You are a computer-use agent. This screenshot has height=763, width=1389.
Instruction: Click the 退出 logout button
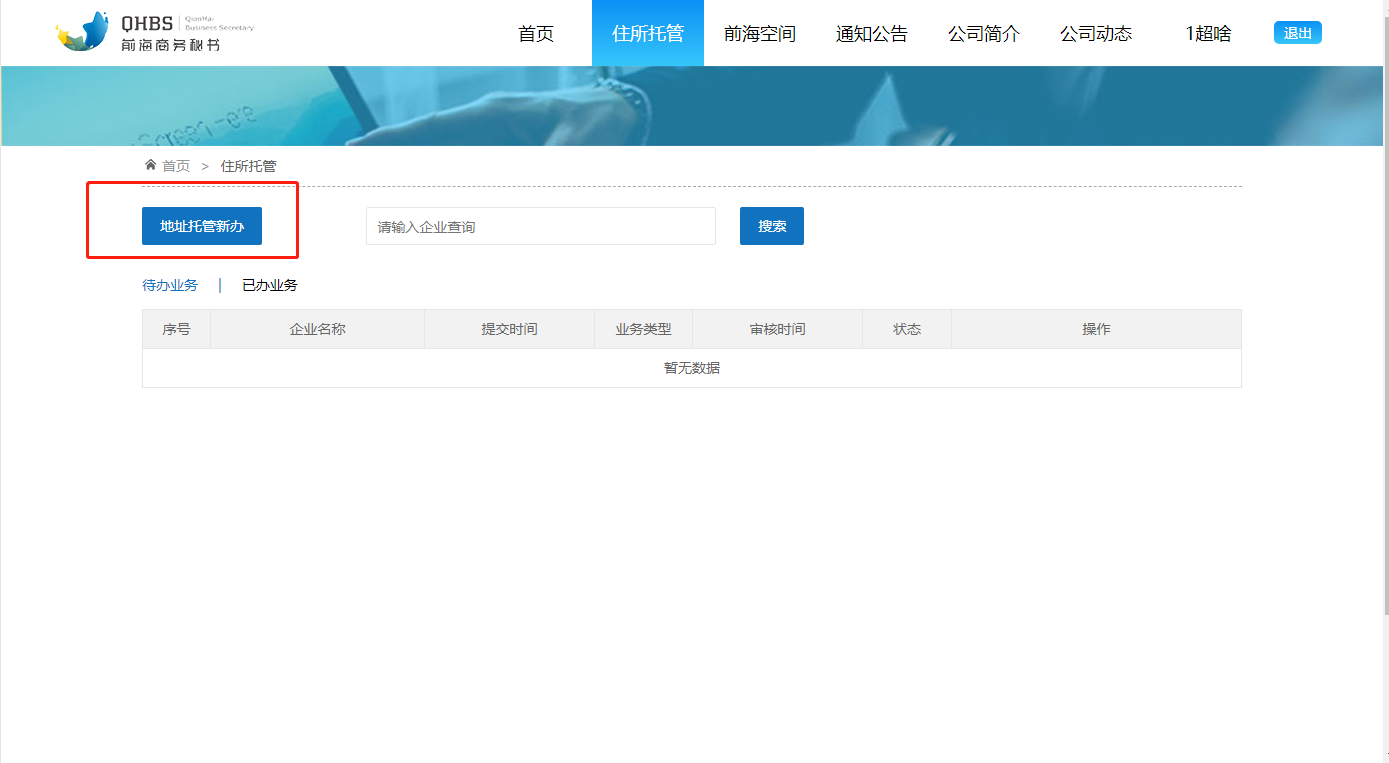coord(1297,31)
